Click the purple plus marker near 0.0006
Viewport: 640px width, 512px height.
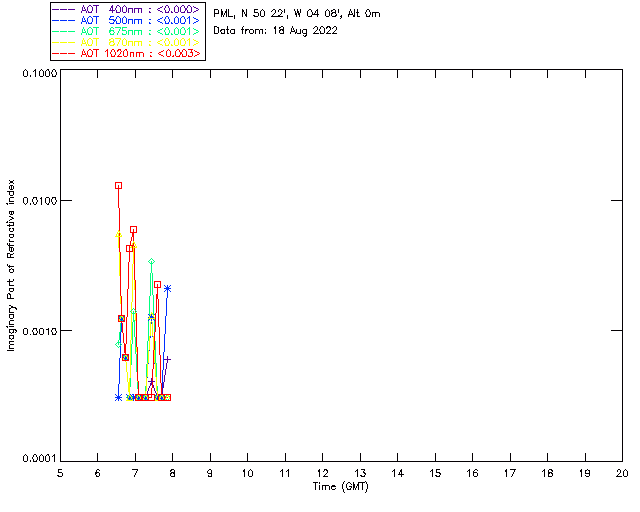tap(167, 359)
